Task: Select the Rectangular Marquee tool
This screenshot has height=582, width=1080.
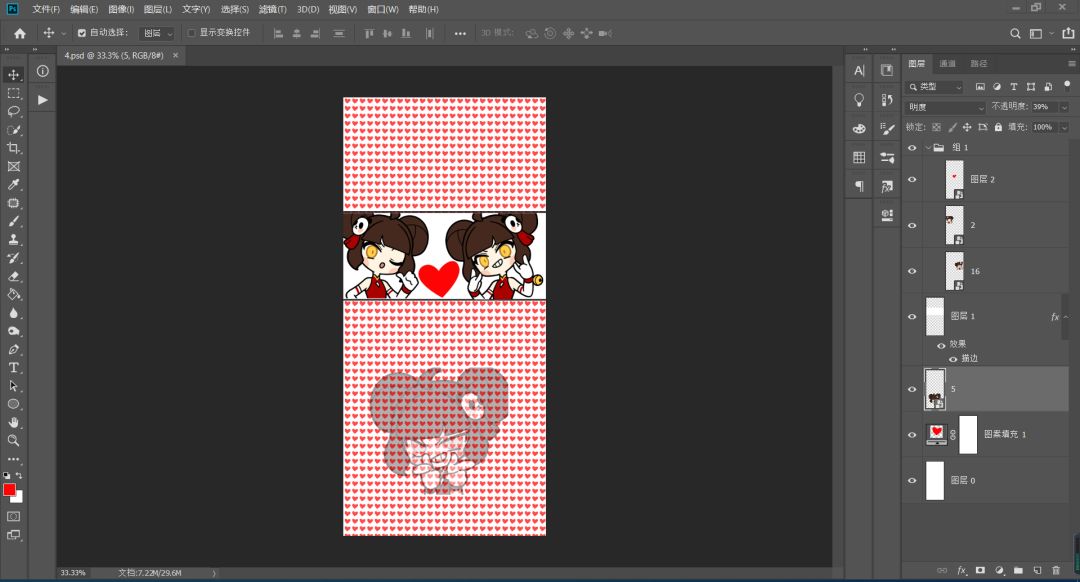Action: 13,93
